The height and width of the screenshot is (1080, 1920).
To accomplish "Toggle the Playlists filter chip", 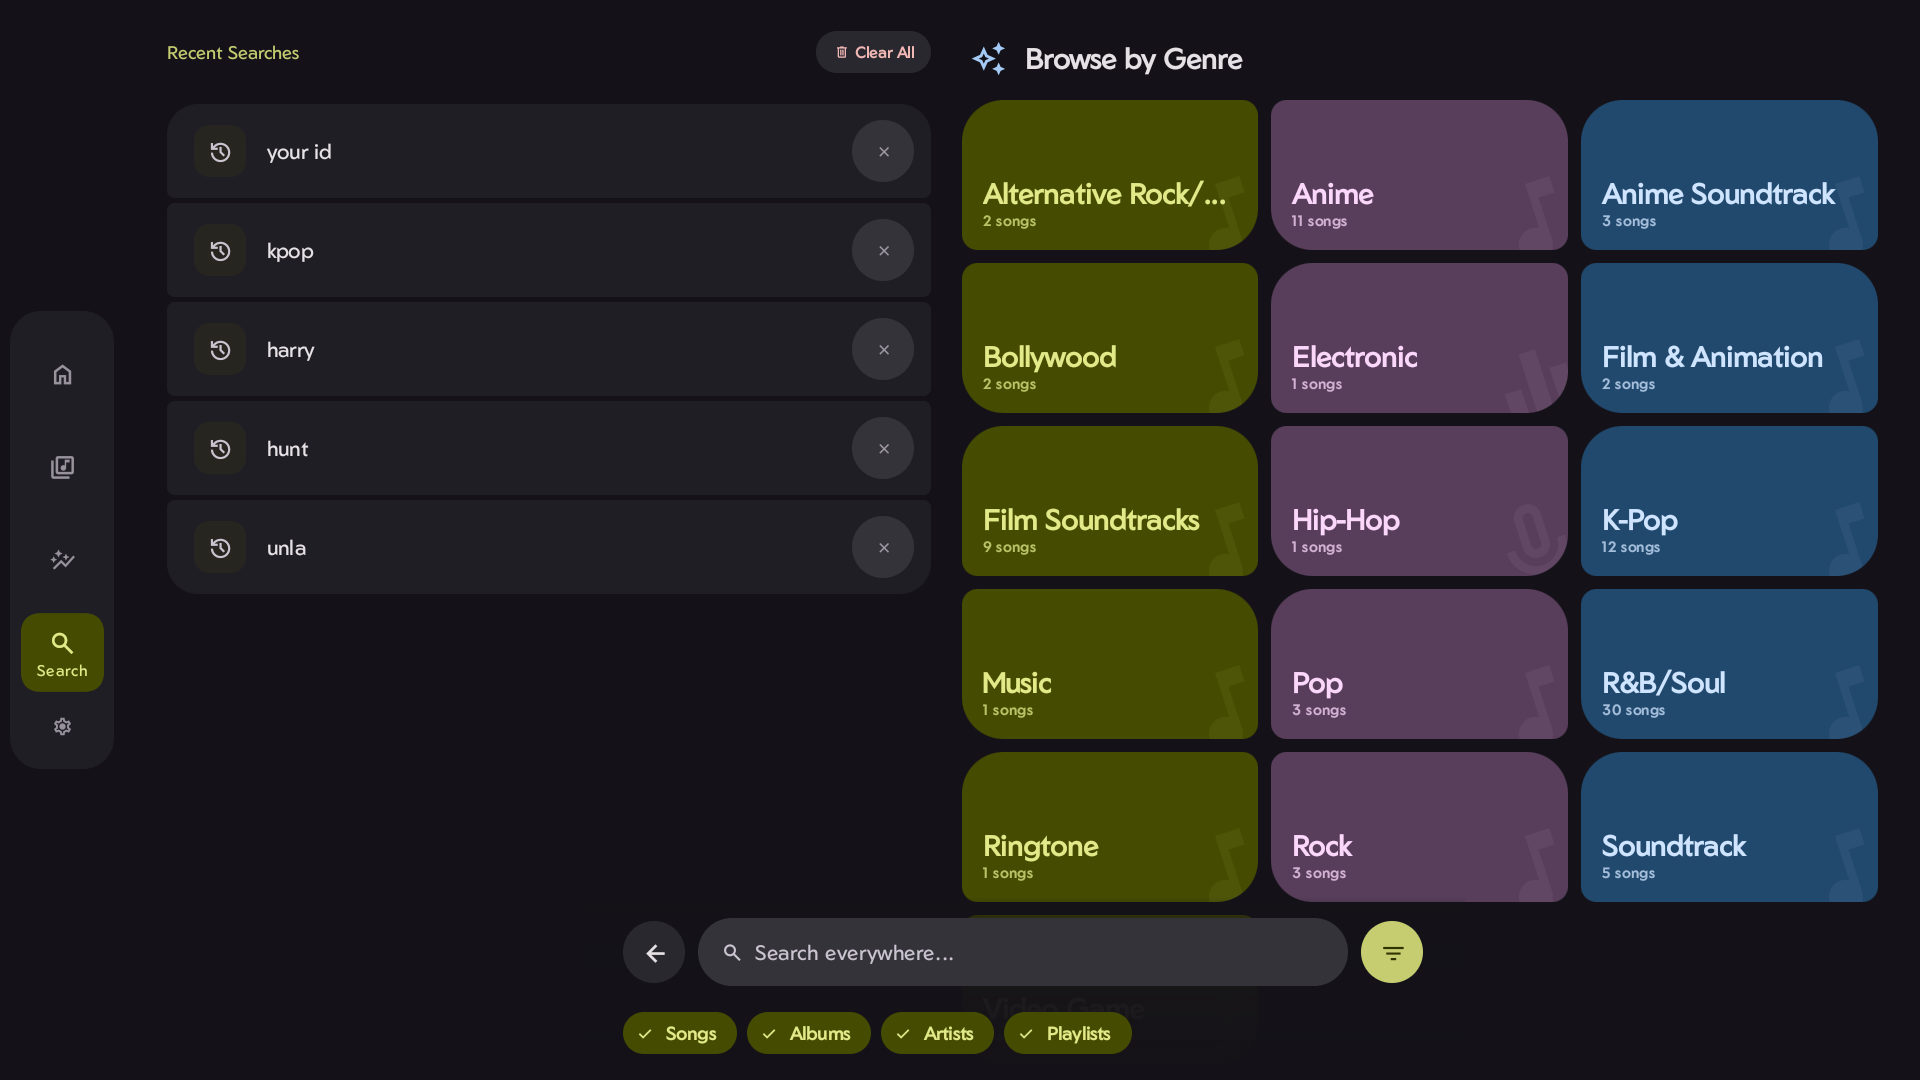I will coord(1067,1033).
